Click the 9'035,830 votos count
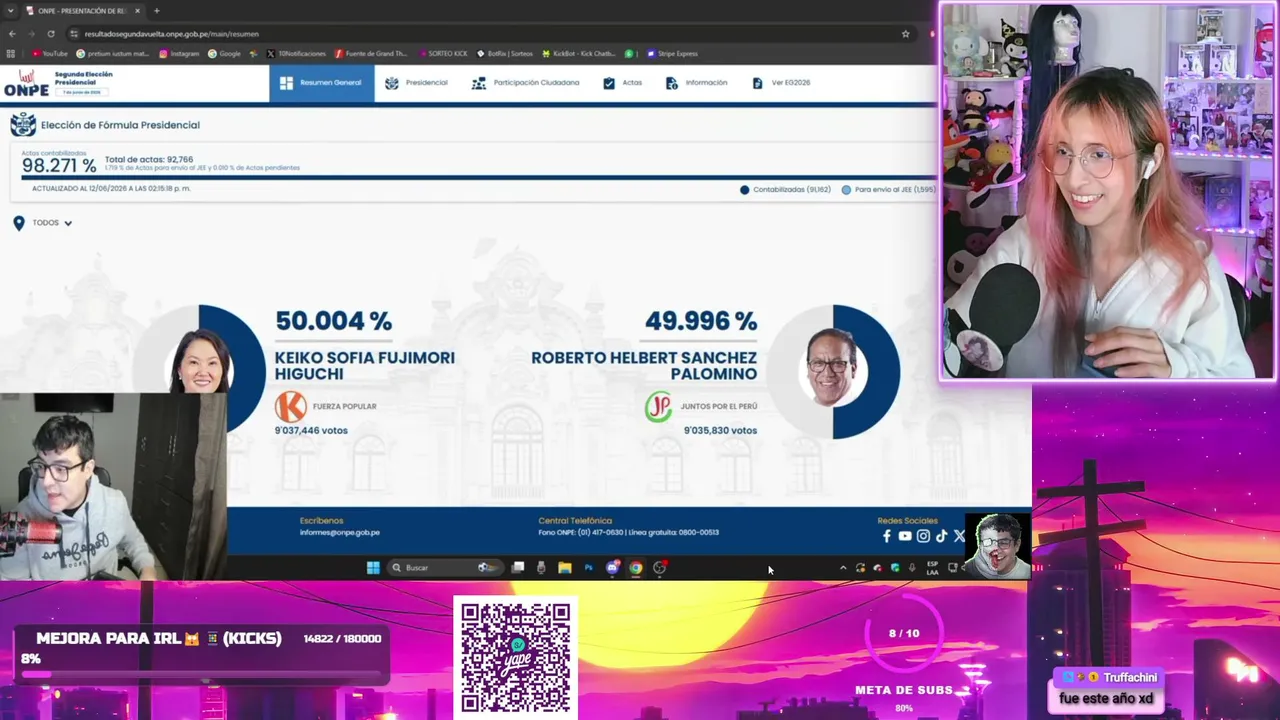The width and height of the screenshot is (1280, 720). 720,430
